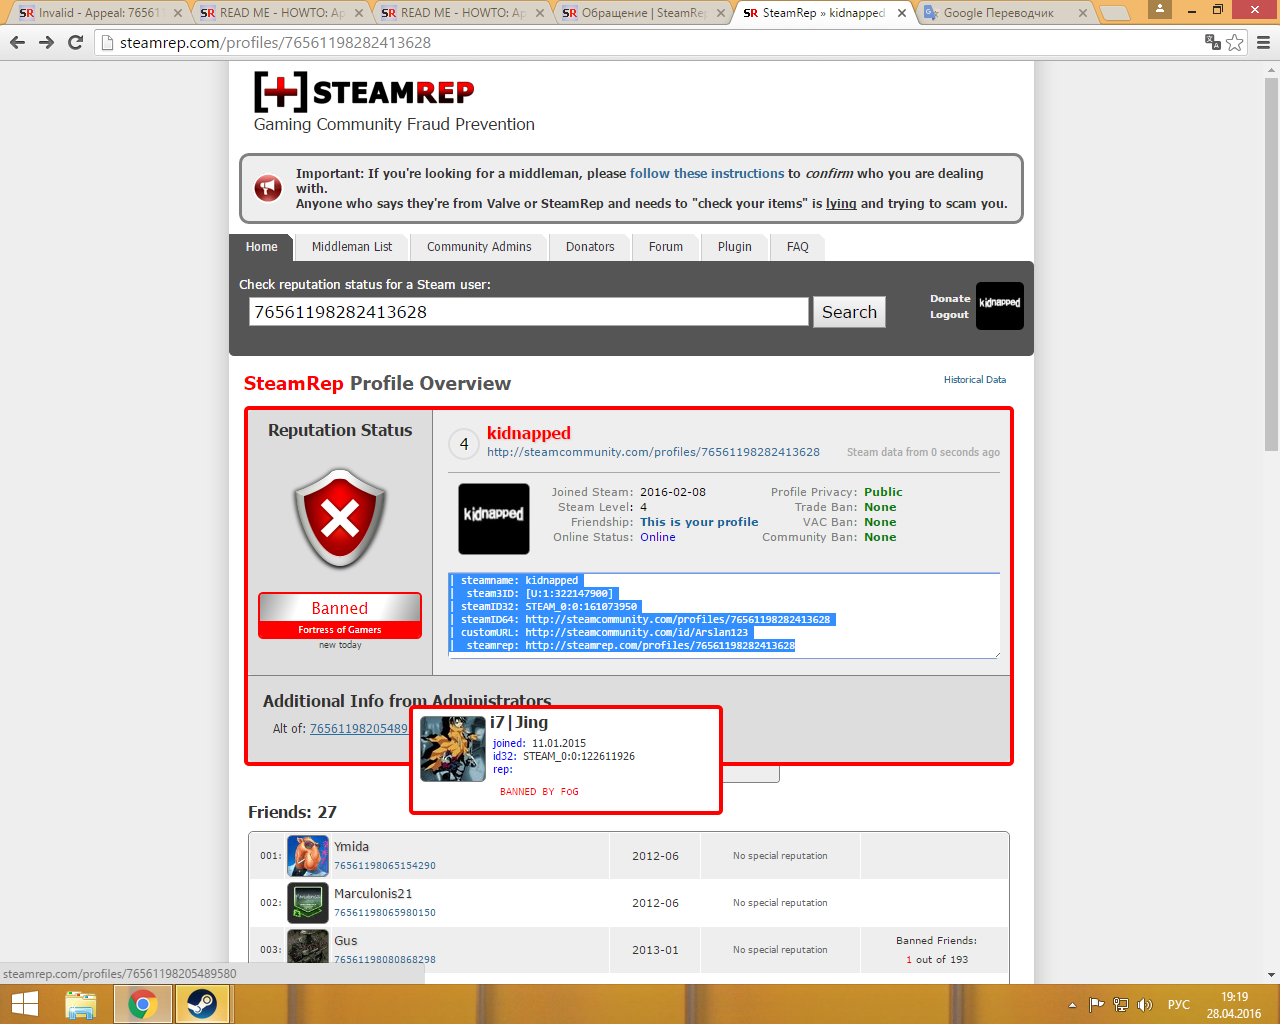Screen dimensions: 1280x1024
Task: Click the 1 out of 193 banned friends text
Action: coord(937,960)
